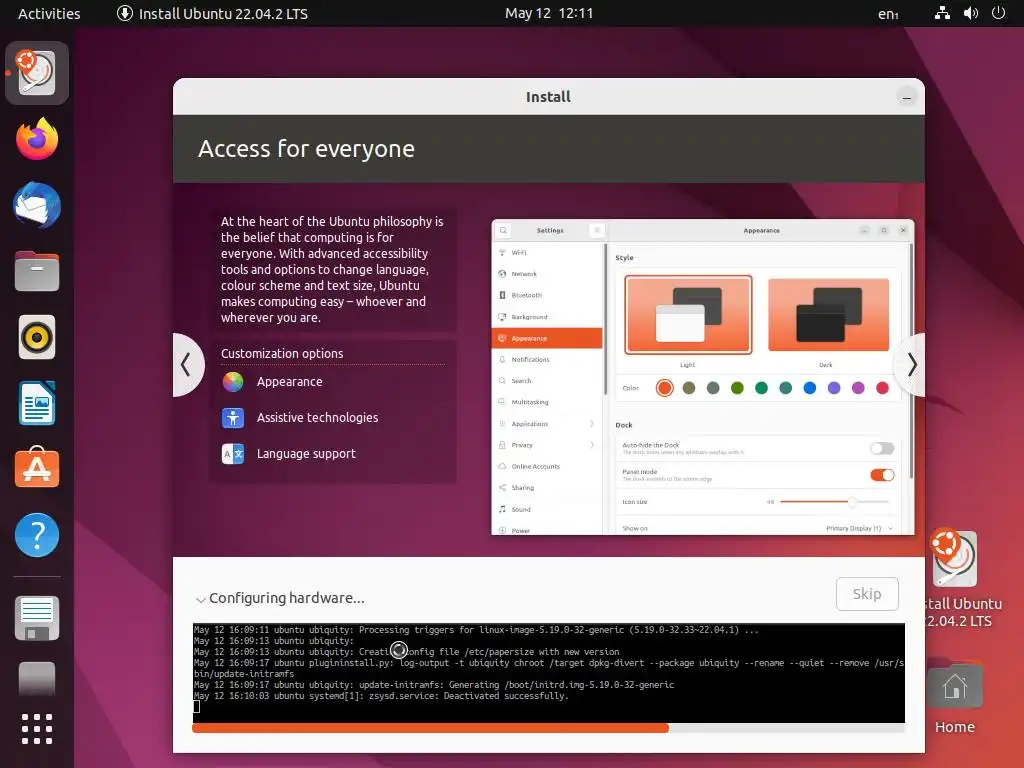Select Background in Settings preview sidebar
This screenshot has width=1024, height=768.
click(x=547, y=317)
